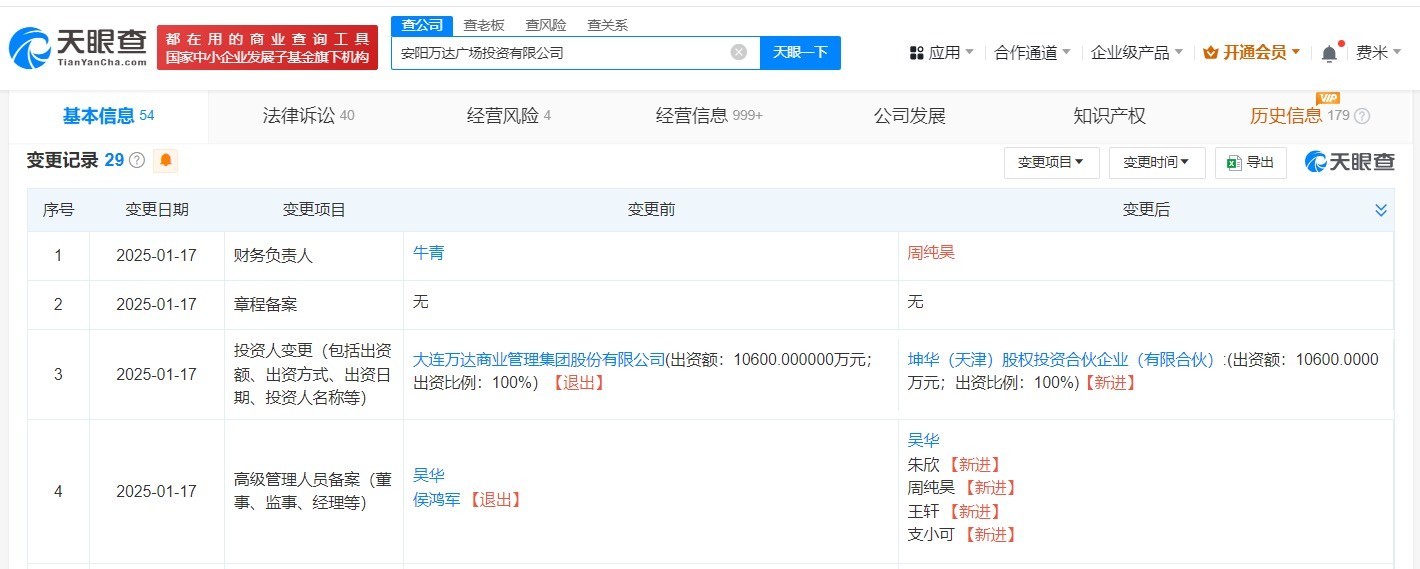
Task: Open 开通会员 membership option
Action: (1251, 53)
